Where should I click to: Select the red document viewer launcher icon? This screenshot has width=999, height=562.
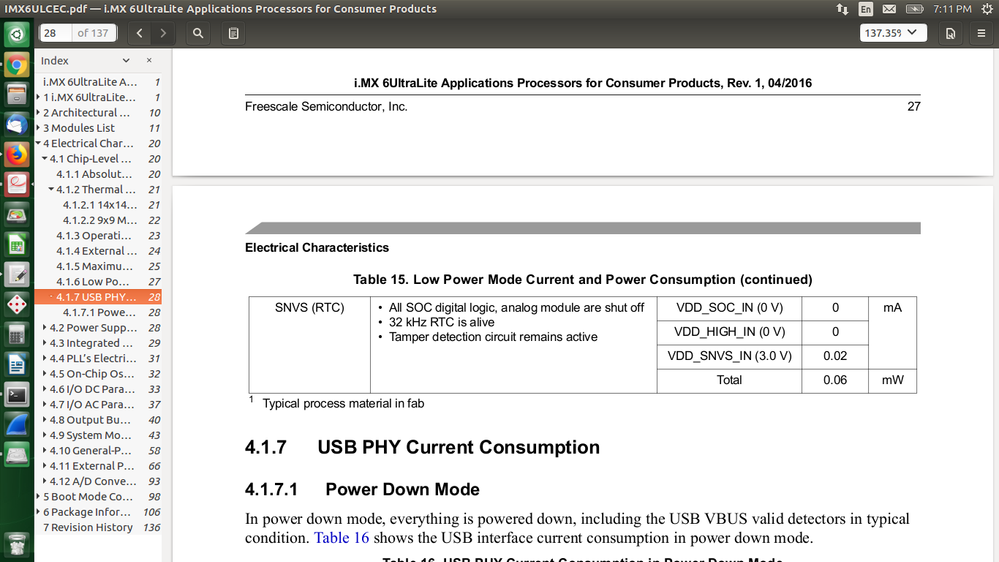pos(17,185)
